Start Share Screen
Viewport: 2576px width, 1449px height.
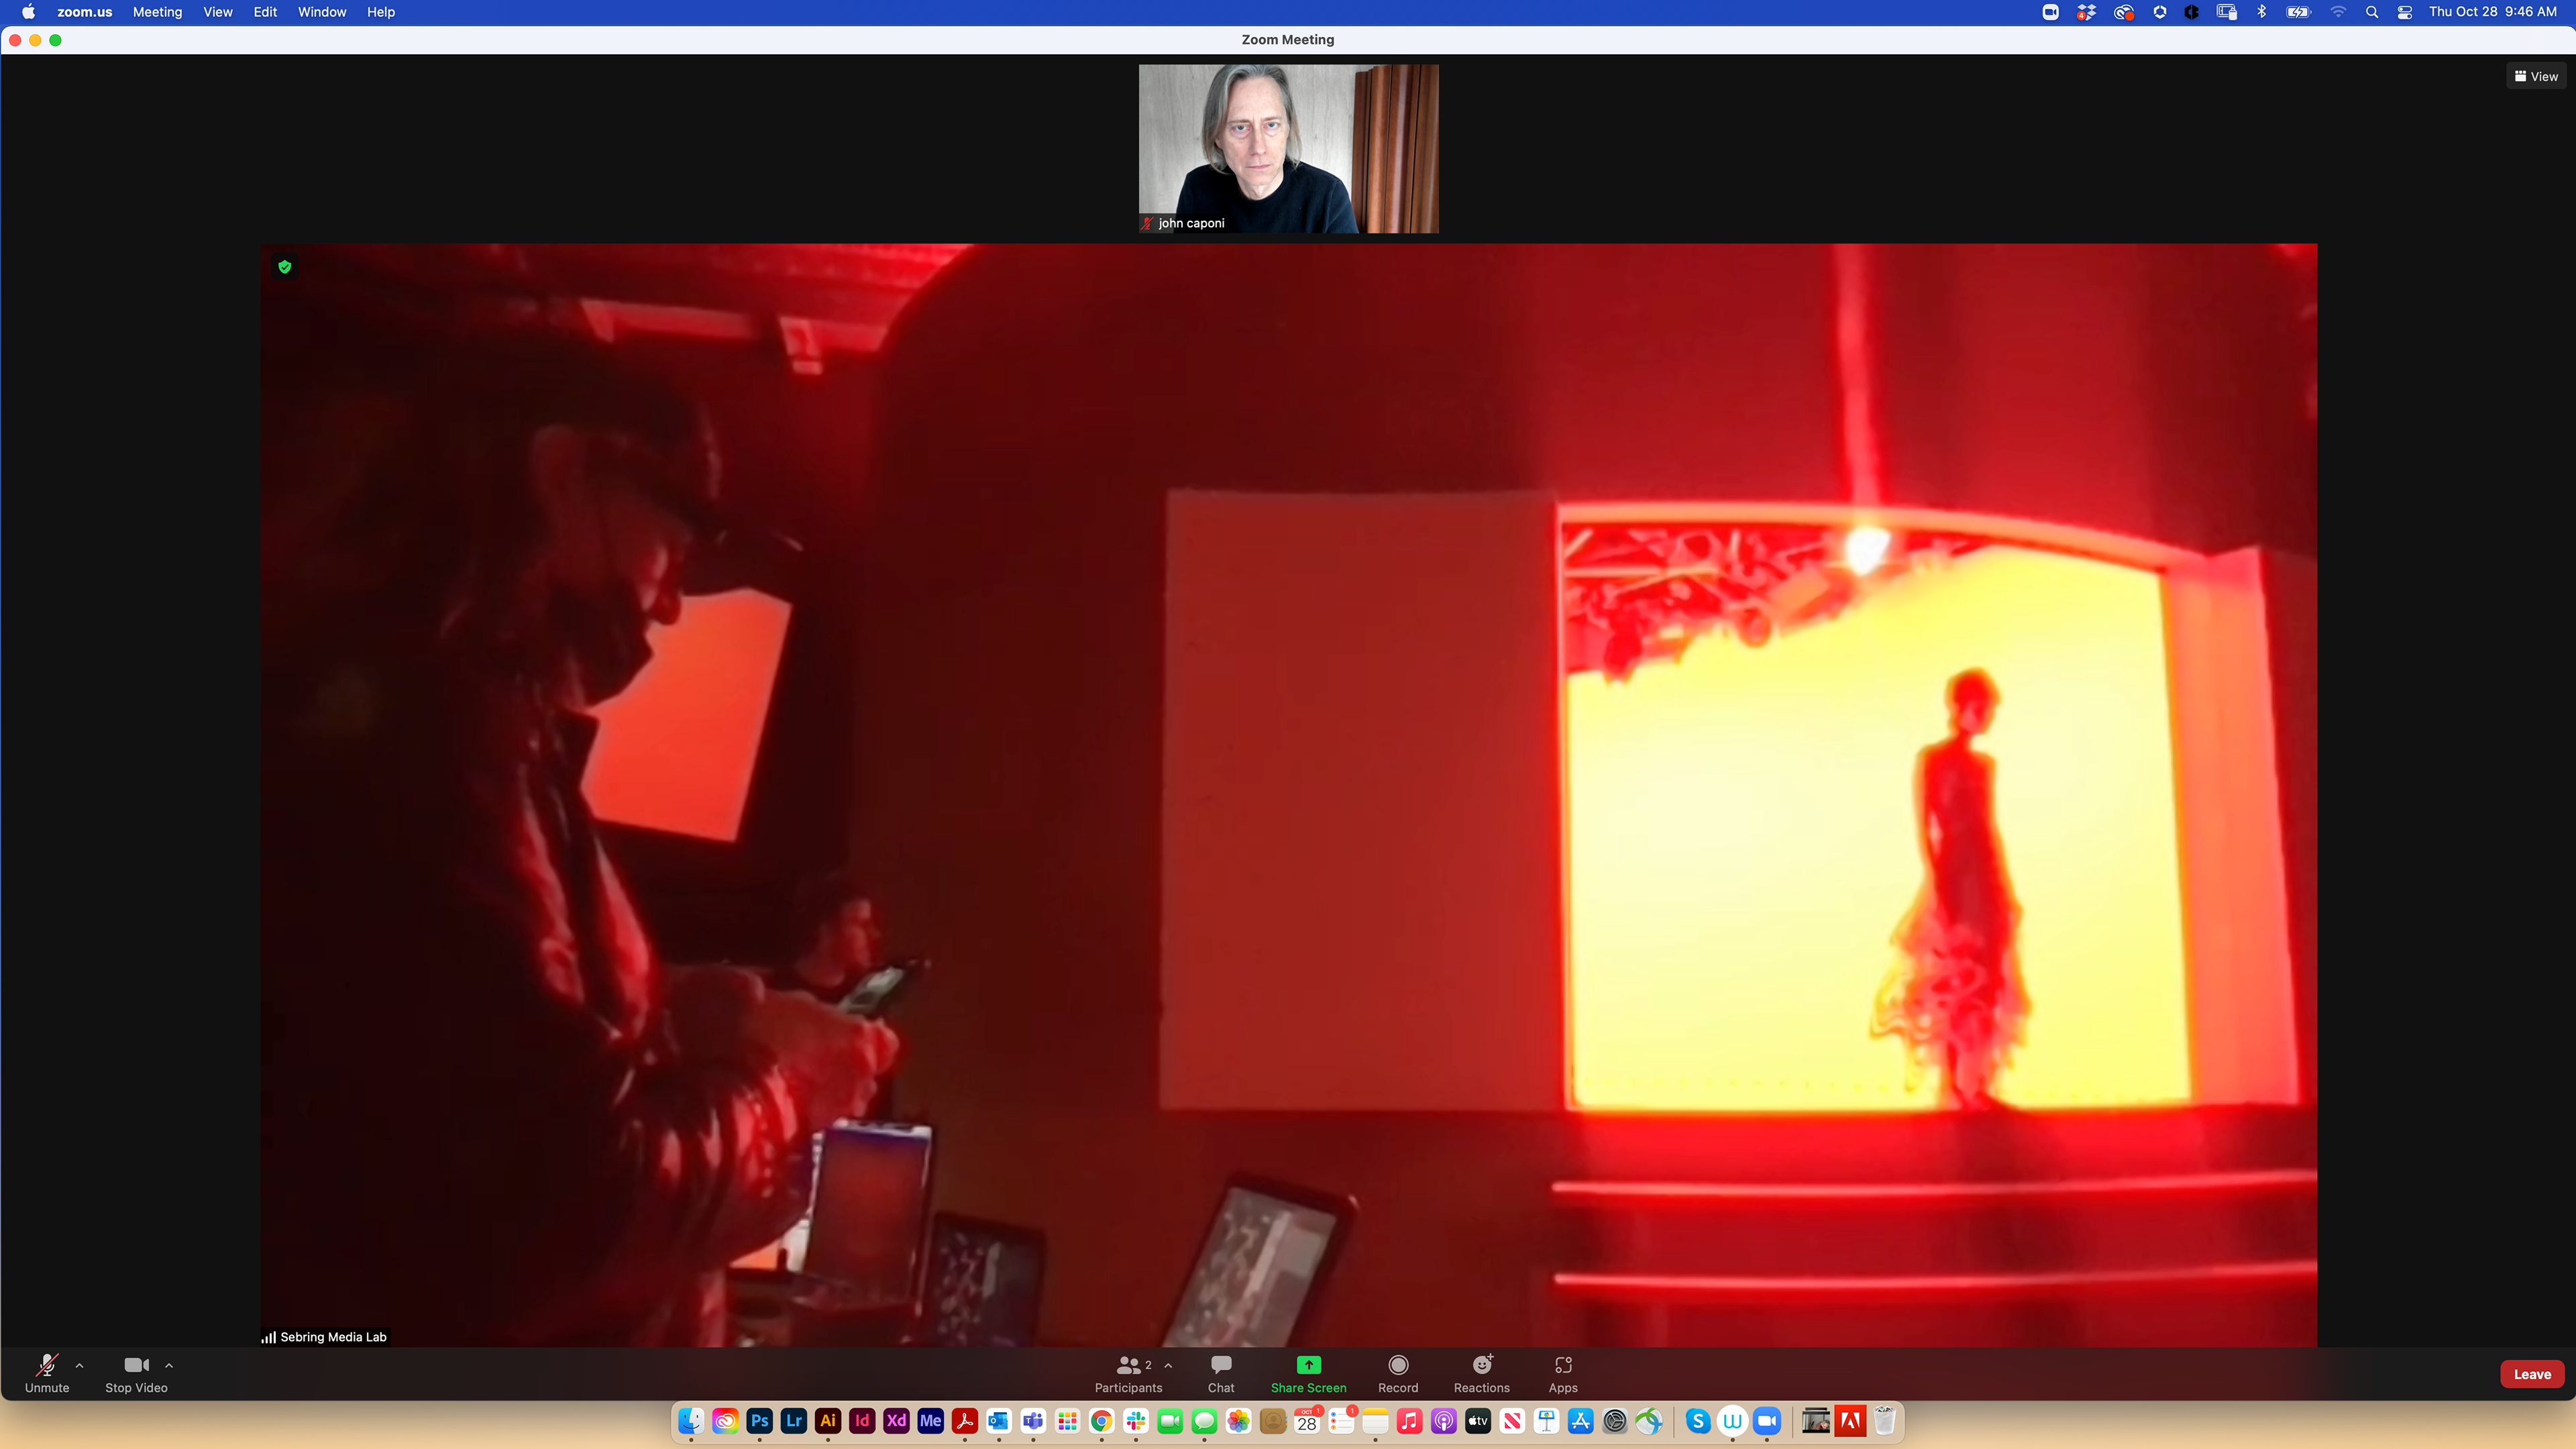point(1308,1373)
